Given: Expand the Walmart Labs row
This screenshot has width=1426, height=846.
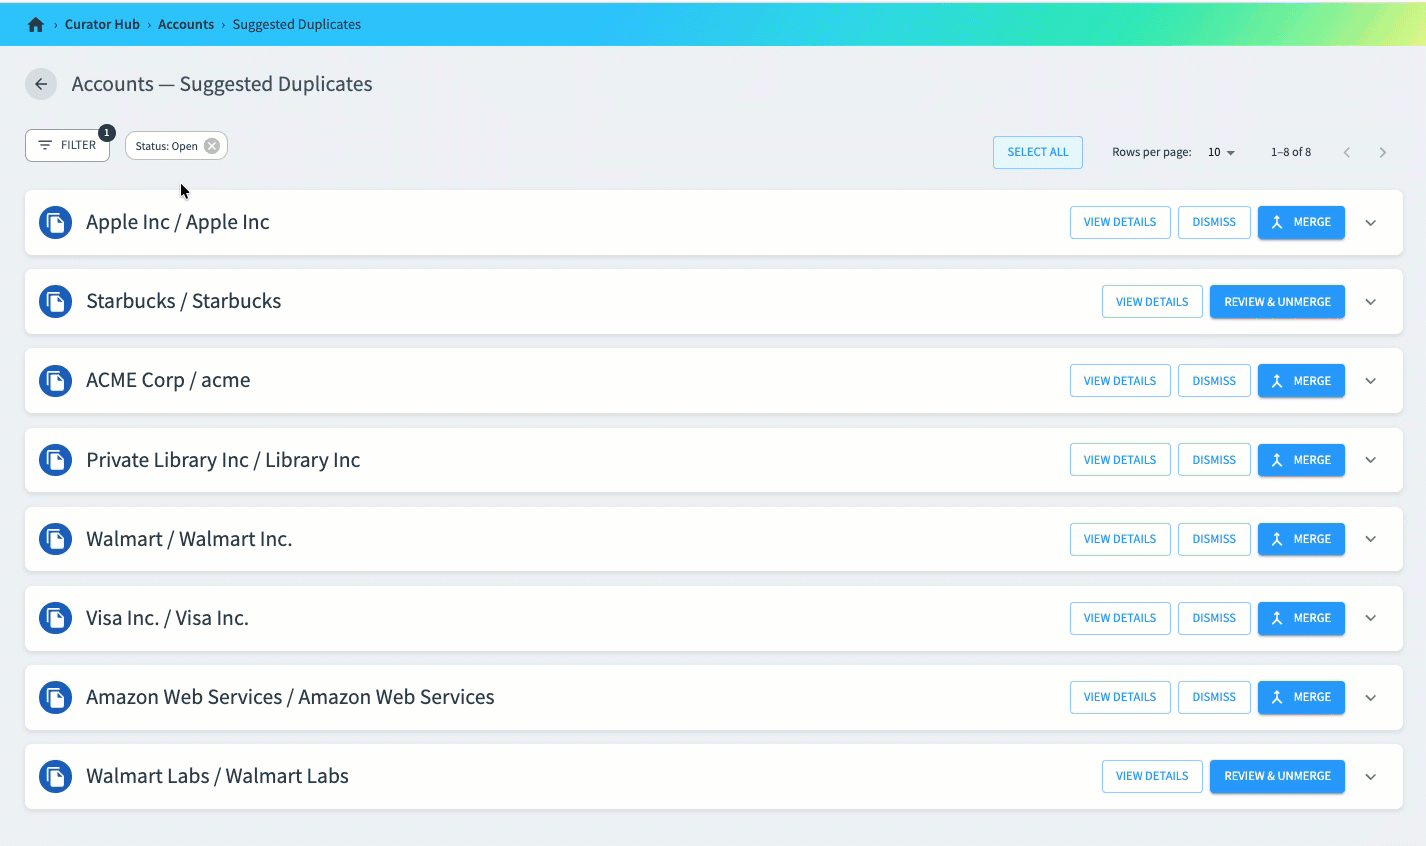Looking at the screenshot, I should [x=1371, y=776].
